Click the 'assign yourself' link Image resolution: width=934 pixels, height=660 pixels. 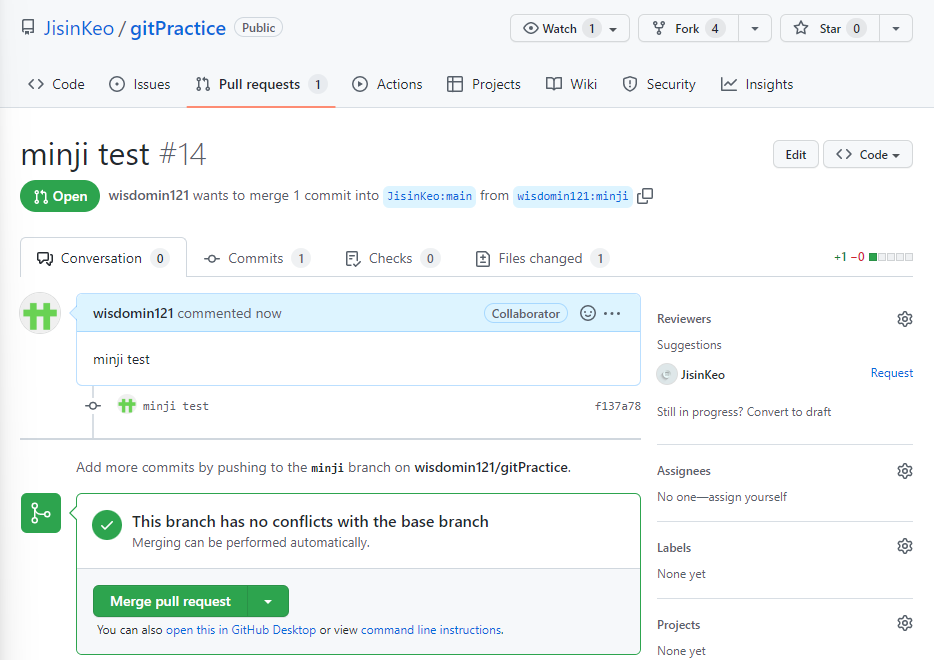747,497
